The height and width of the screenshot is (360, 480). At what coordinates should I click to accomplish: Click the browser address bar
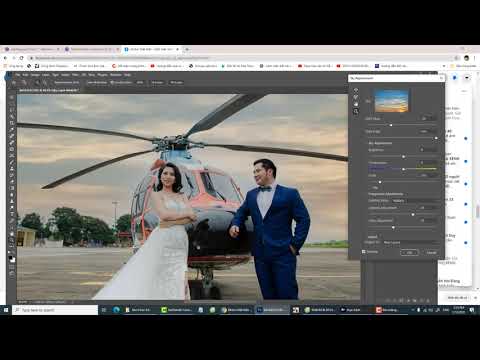tap(240, 58)
